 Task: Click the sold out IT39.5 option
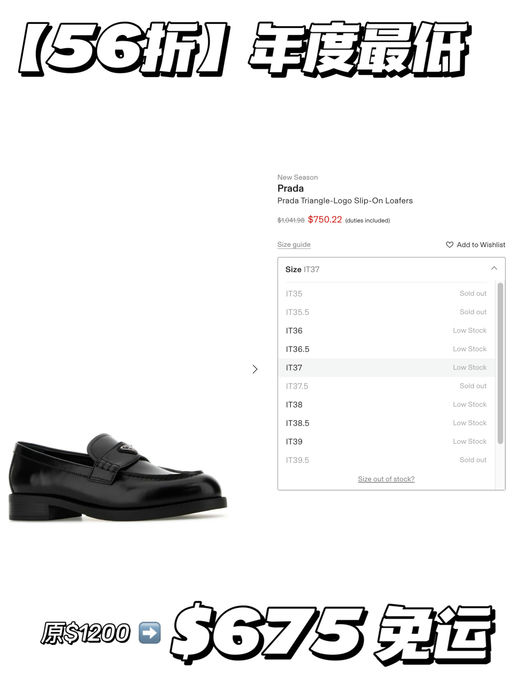pos(386,460)
